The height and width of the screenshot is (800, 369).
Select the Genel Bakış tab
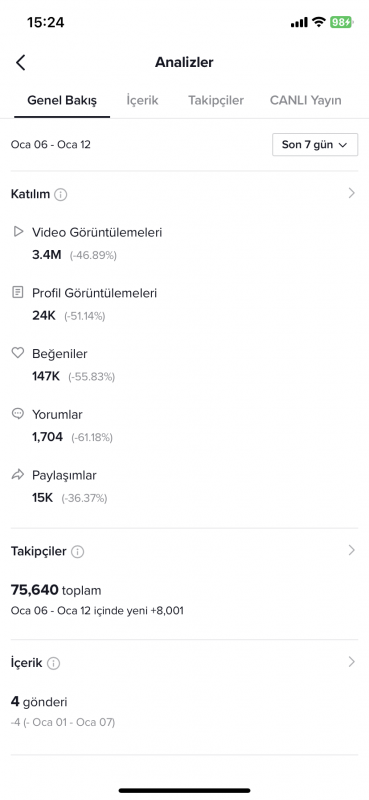click(x=62, y=101)
